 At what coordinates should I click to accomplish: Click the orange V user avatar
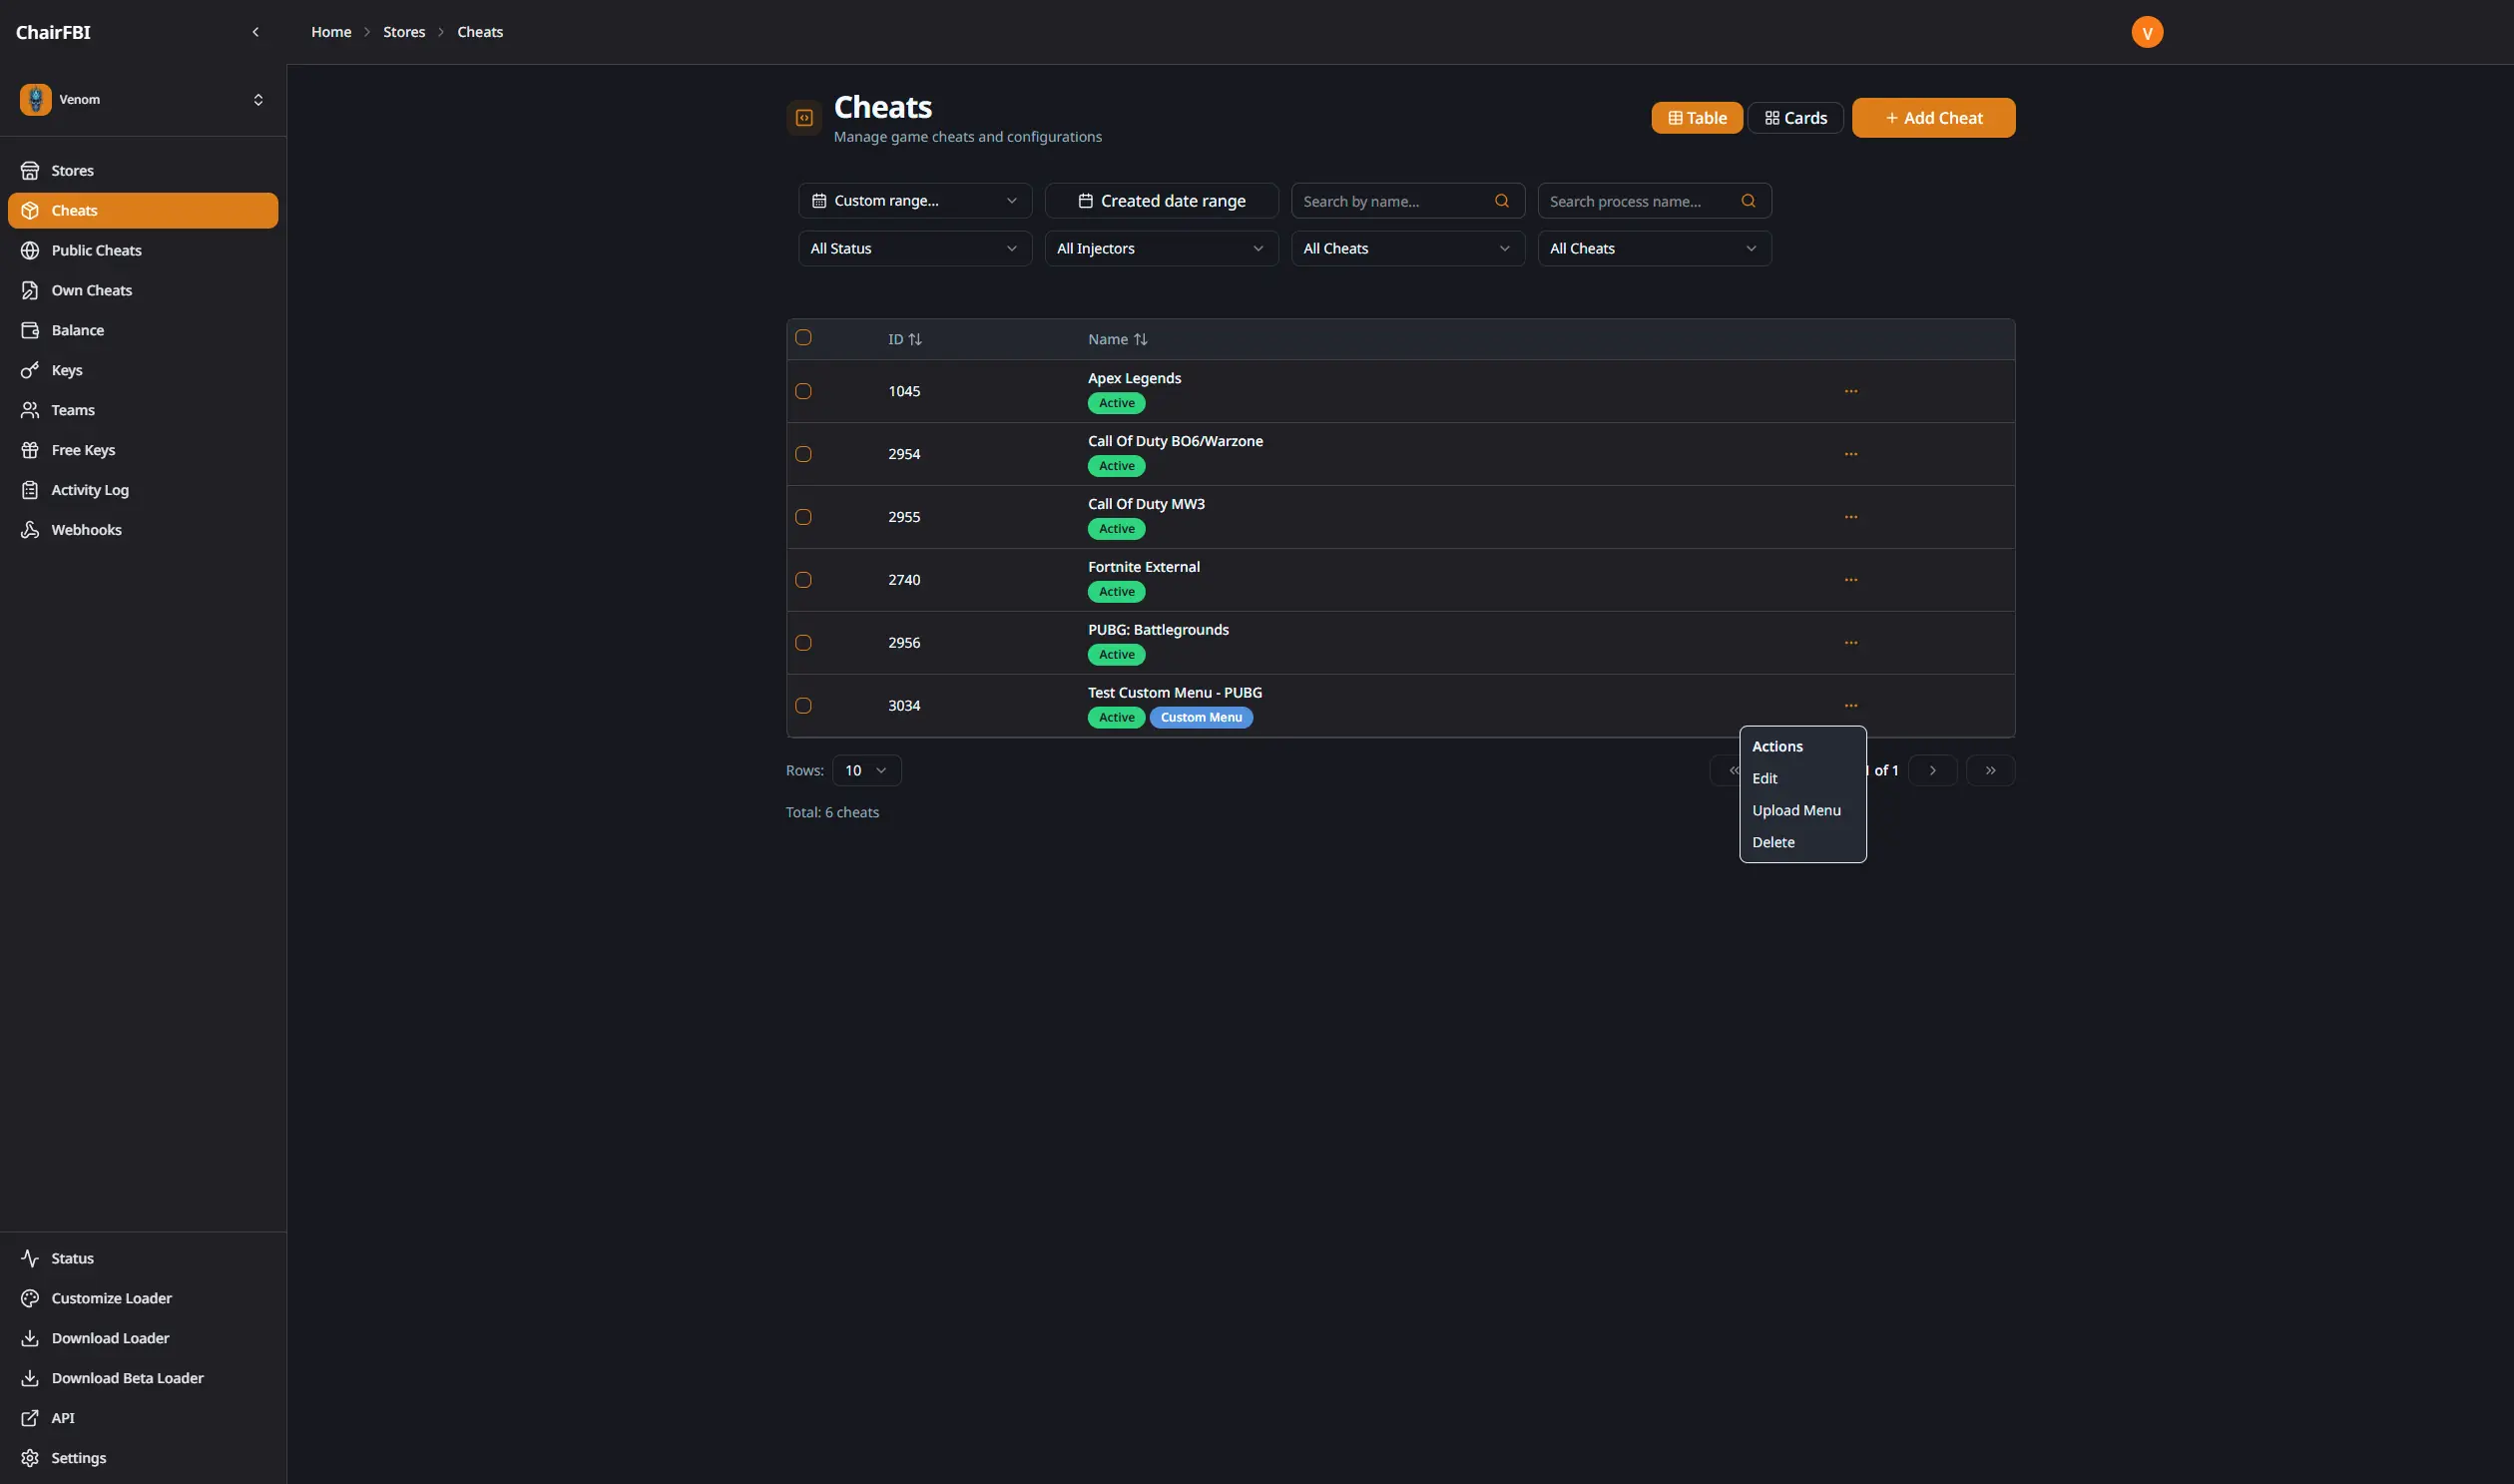pyautogui.click(x=2146, y=32)
